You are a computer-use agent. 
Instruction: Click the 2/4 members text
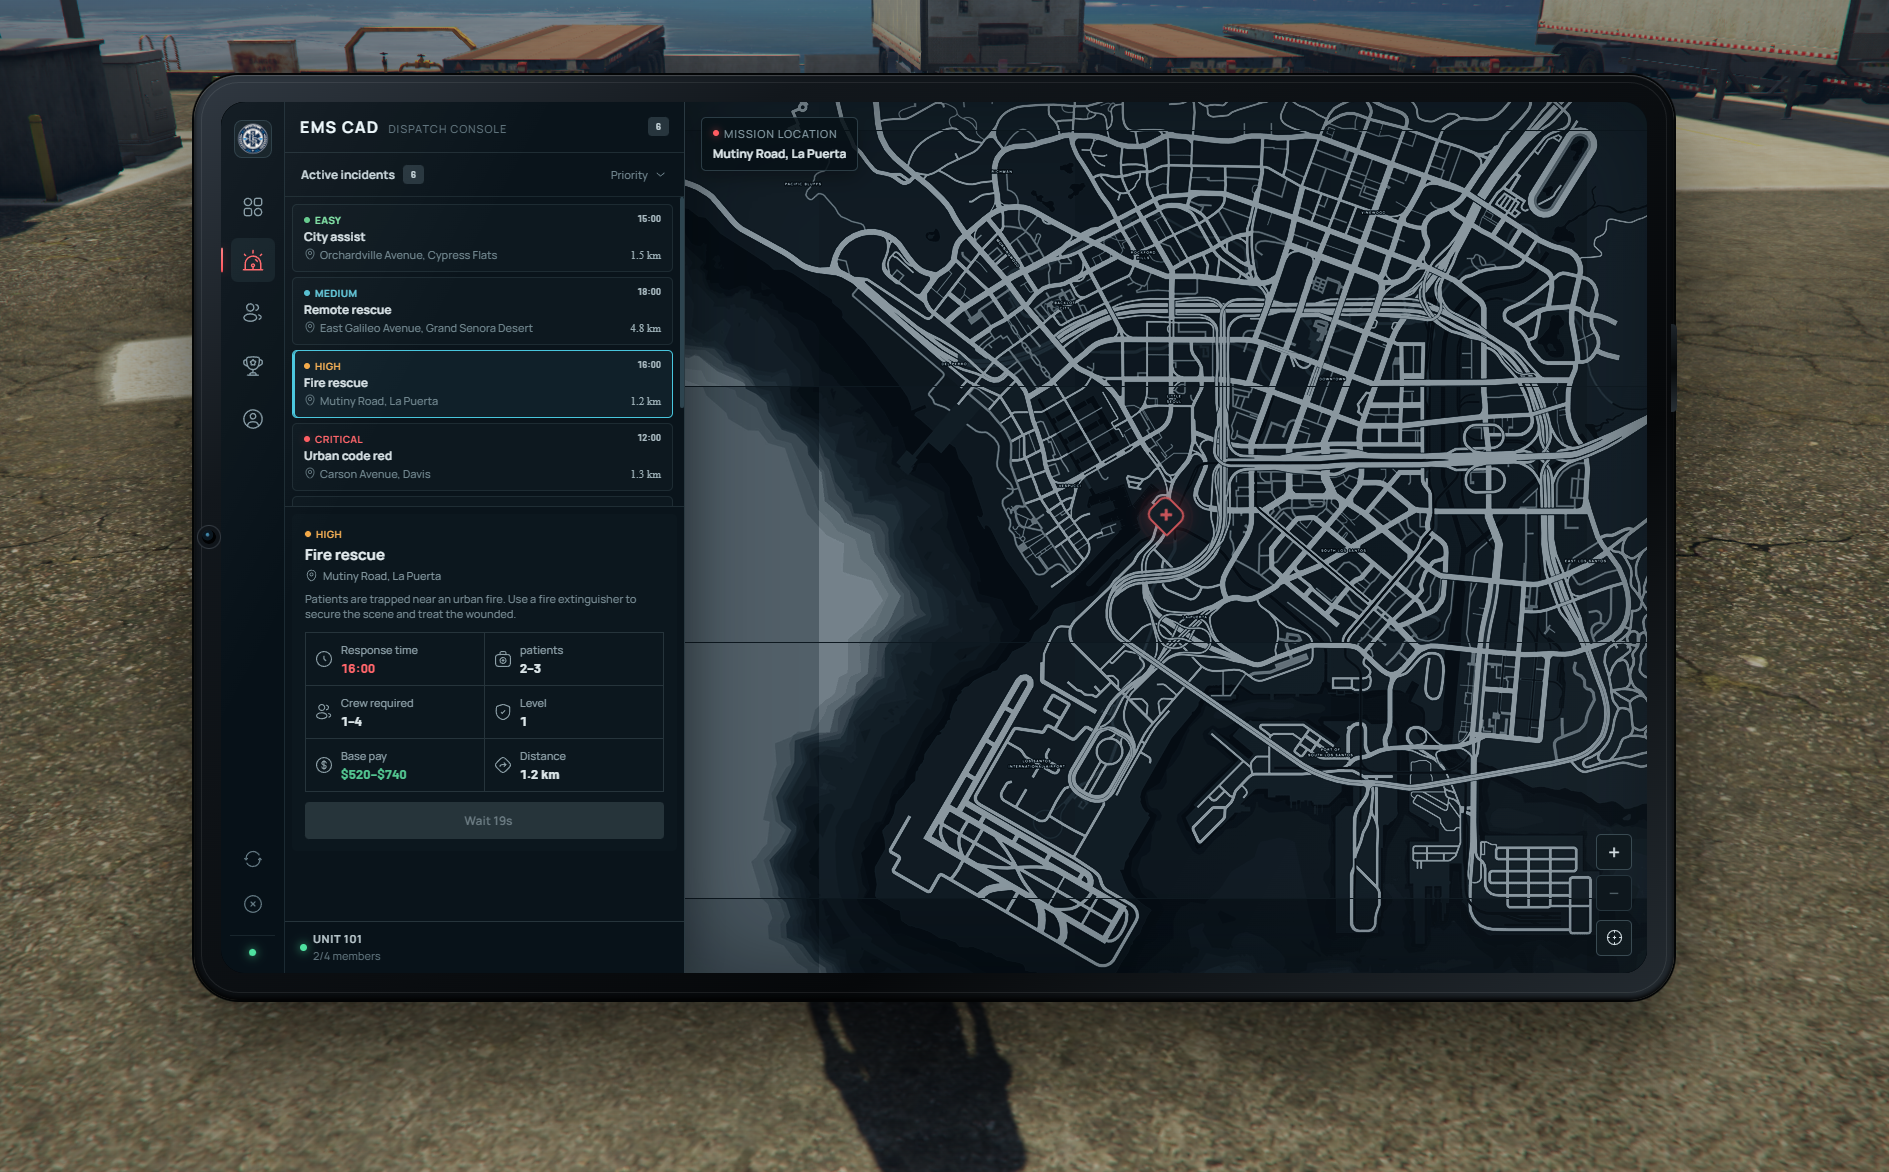347,957
